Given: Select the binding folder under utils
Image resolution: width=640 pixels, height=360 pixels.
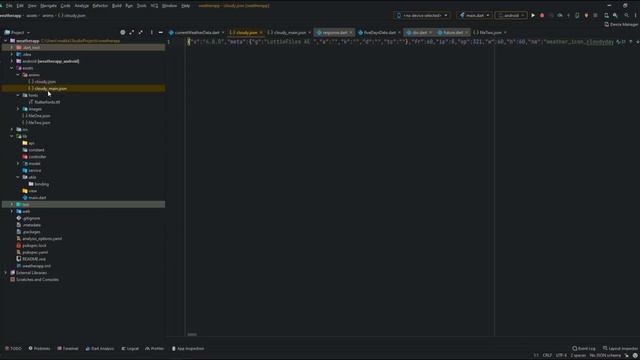Looking at the screenshot, I should [39, 184].
